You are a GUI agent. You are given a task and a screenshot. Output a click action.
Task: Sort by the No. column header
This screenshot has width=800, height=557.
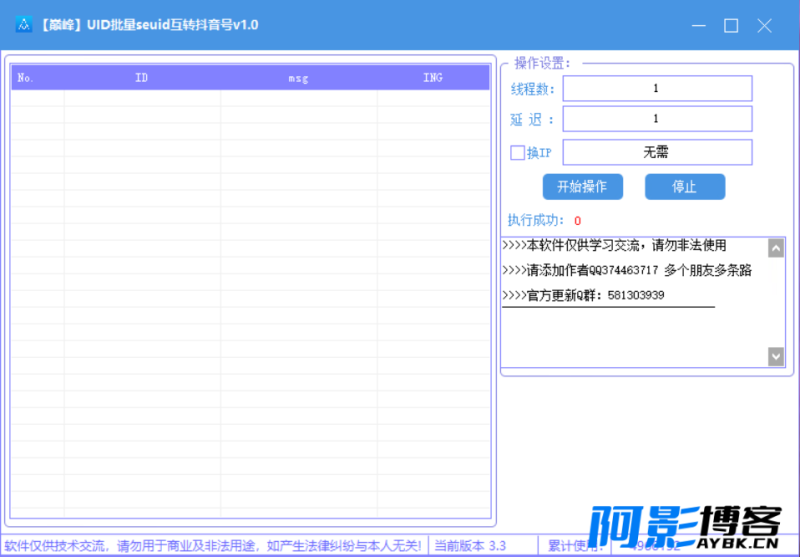pyautogui.click(x=26, y=78)
